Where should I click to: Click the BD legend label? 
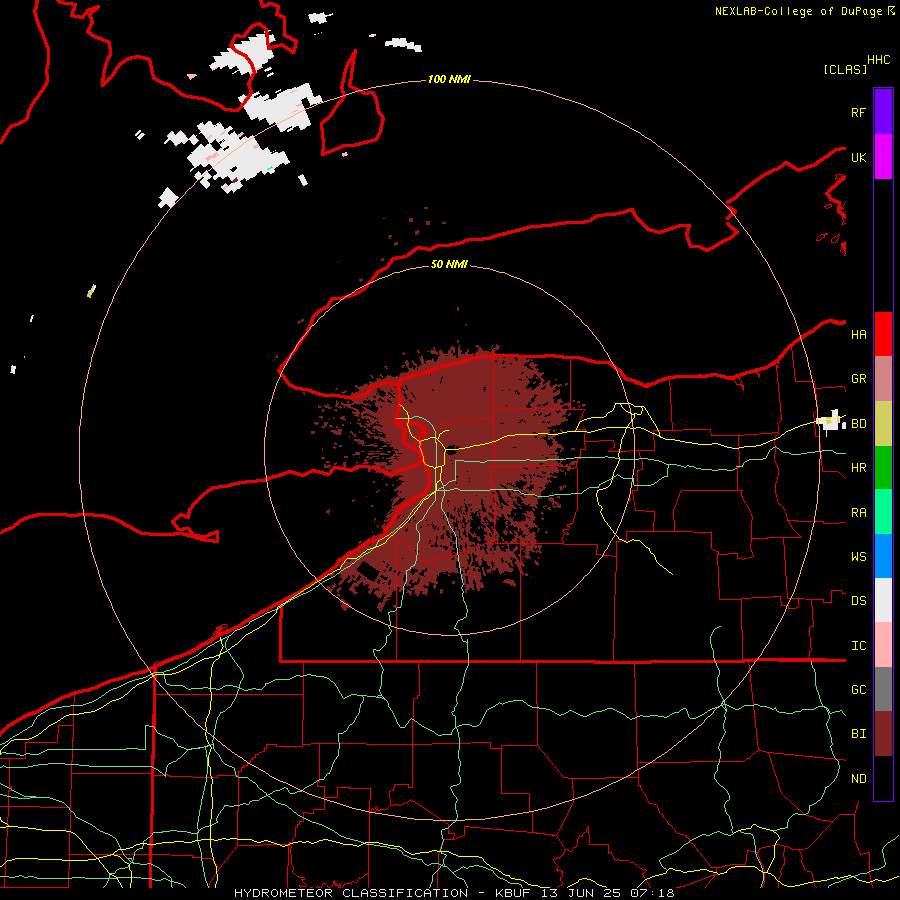859,424
